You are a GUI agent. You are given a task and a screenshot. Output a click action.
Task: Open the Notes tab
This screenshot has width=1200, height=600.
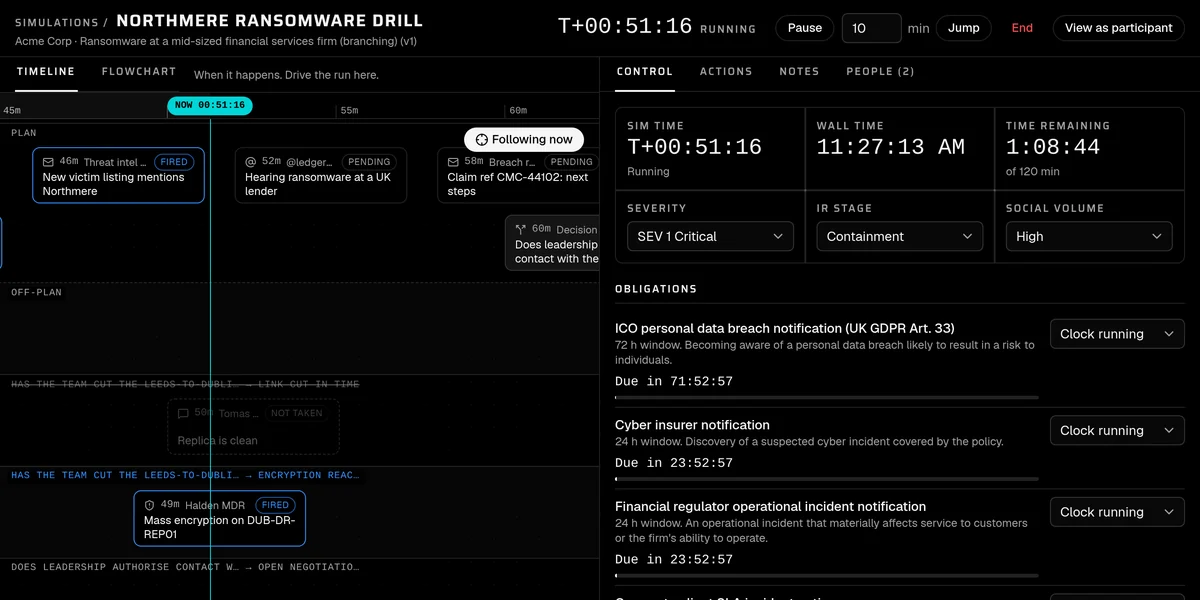coord(799,72)
